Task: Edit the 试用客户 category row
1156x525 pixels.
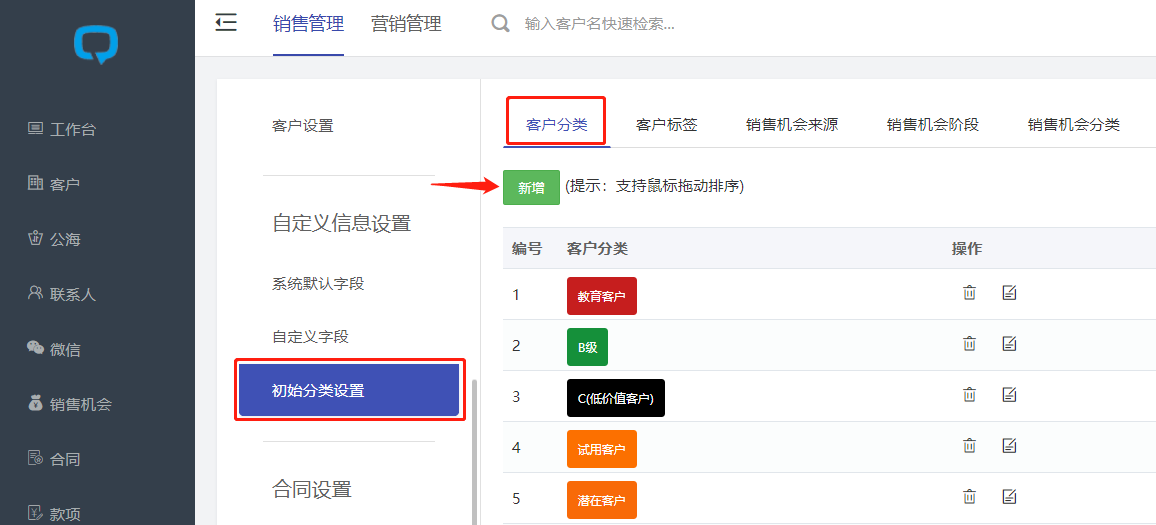Action: pyautogui.click(x=1009, y=445)
